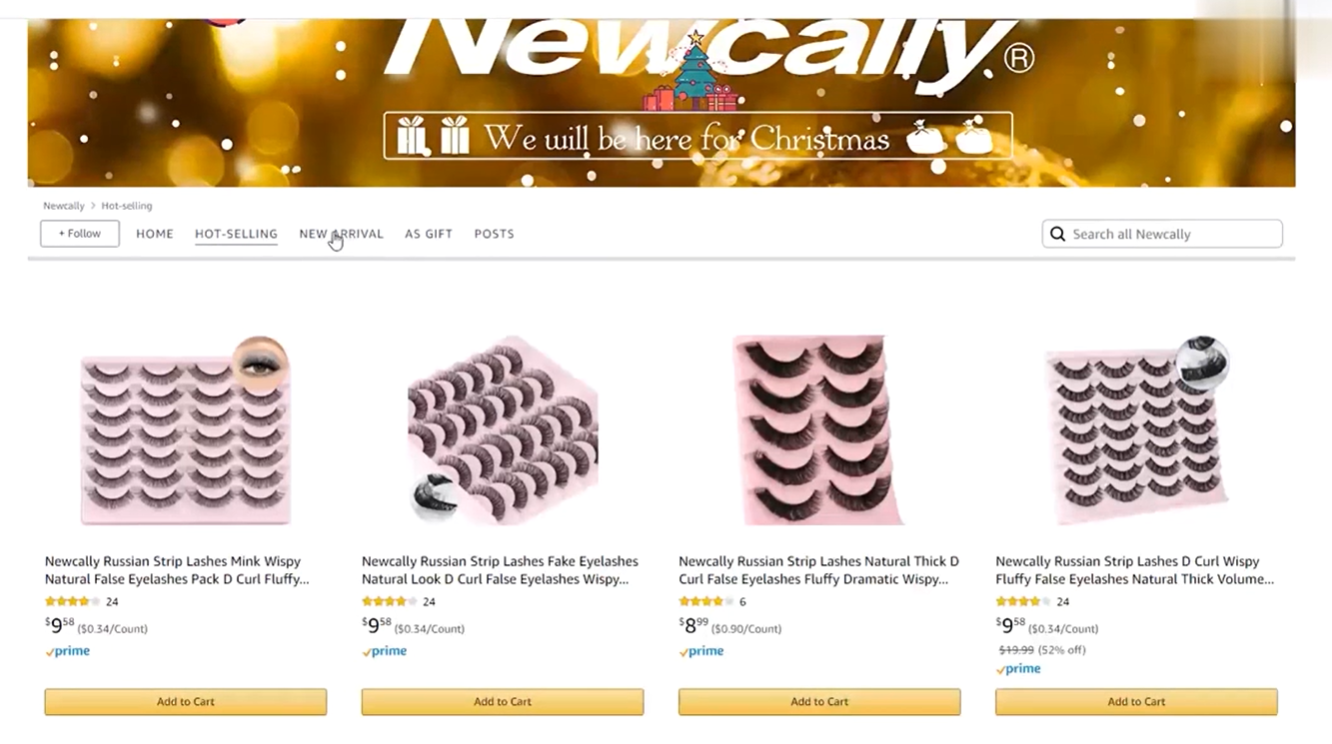Switch to the NEW ARRIVAL tab
This screenshot has height=744, width=1332.
tap(341, 234)
